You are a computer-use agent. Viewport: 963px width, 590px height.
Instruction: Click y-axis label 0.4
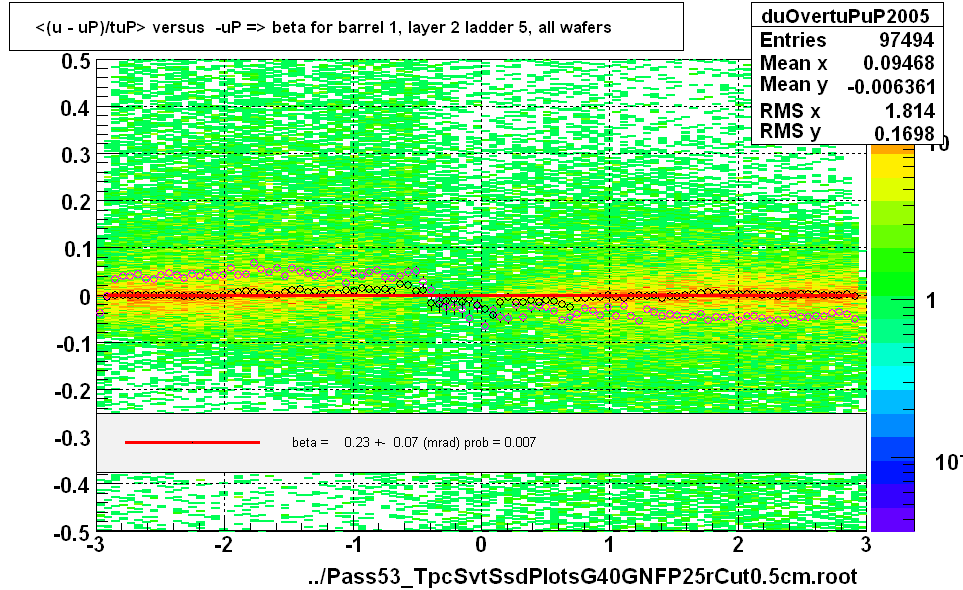(76, 109)
